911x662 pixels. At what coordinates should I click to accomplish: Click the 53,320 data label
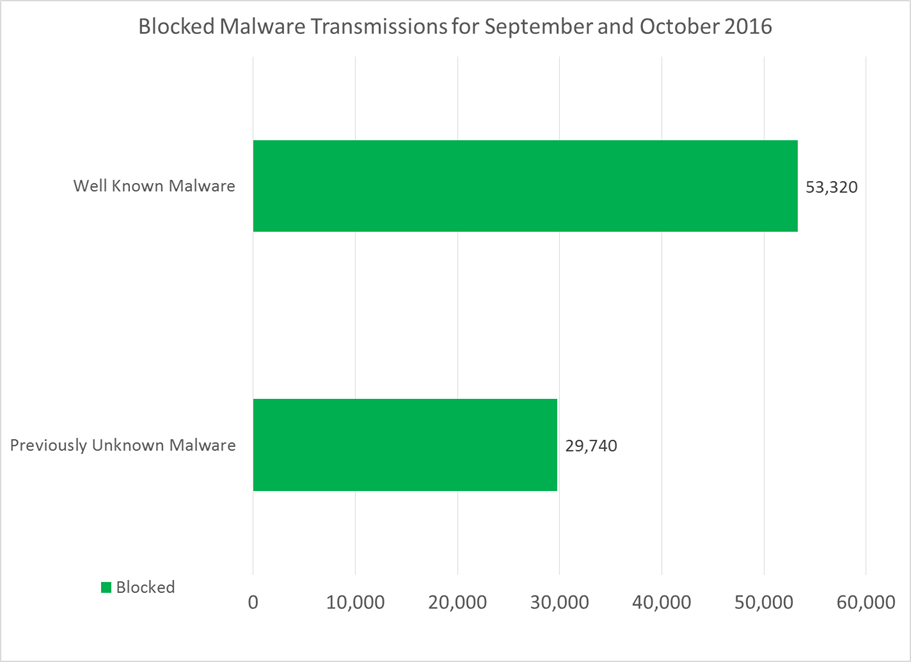click(831, 187)
